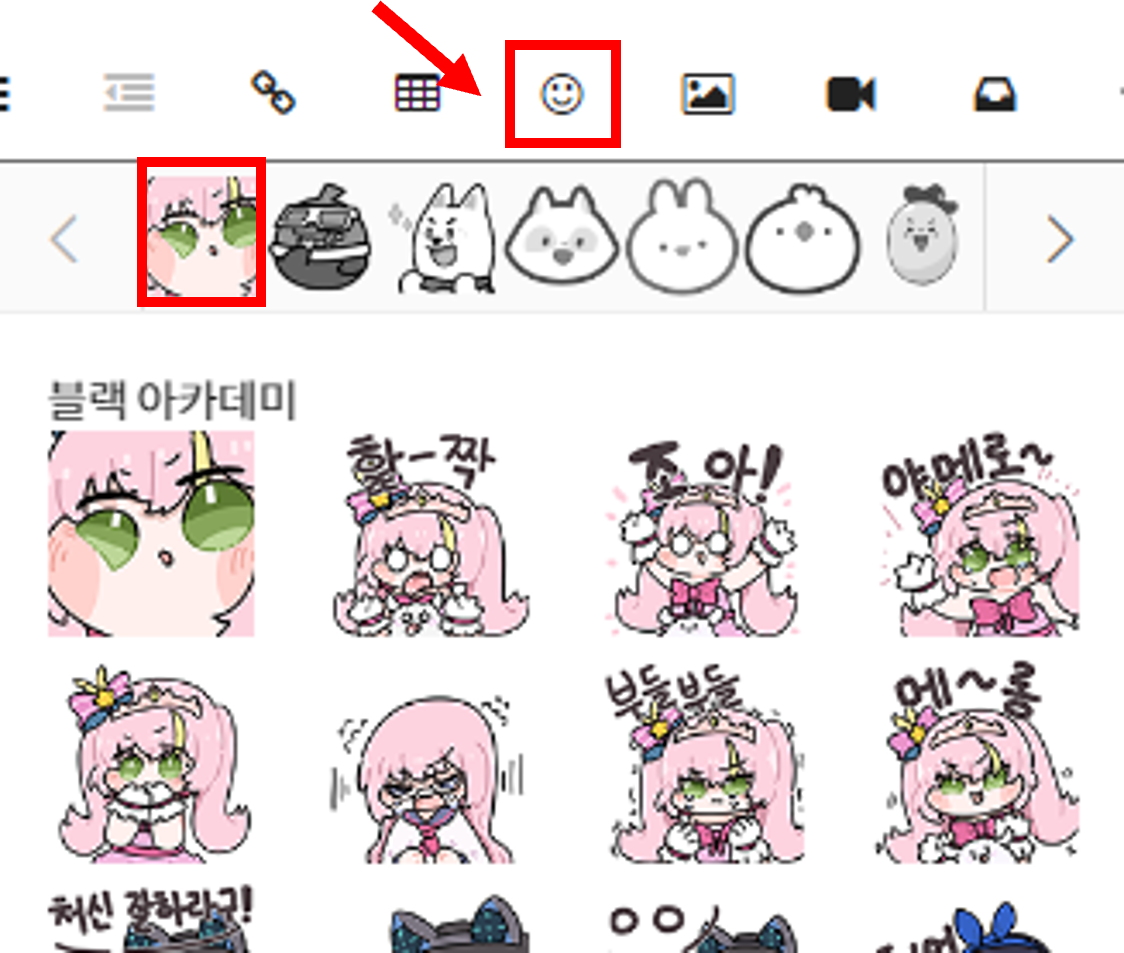Click the outdent icon in the toolbar
This screenshot has width=1124, height=953.
[129, 95]
